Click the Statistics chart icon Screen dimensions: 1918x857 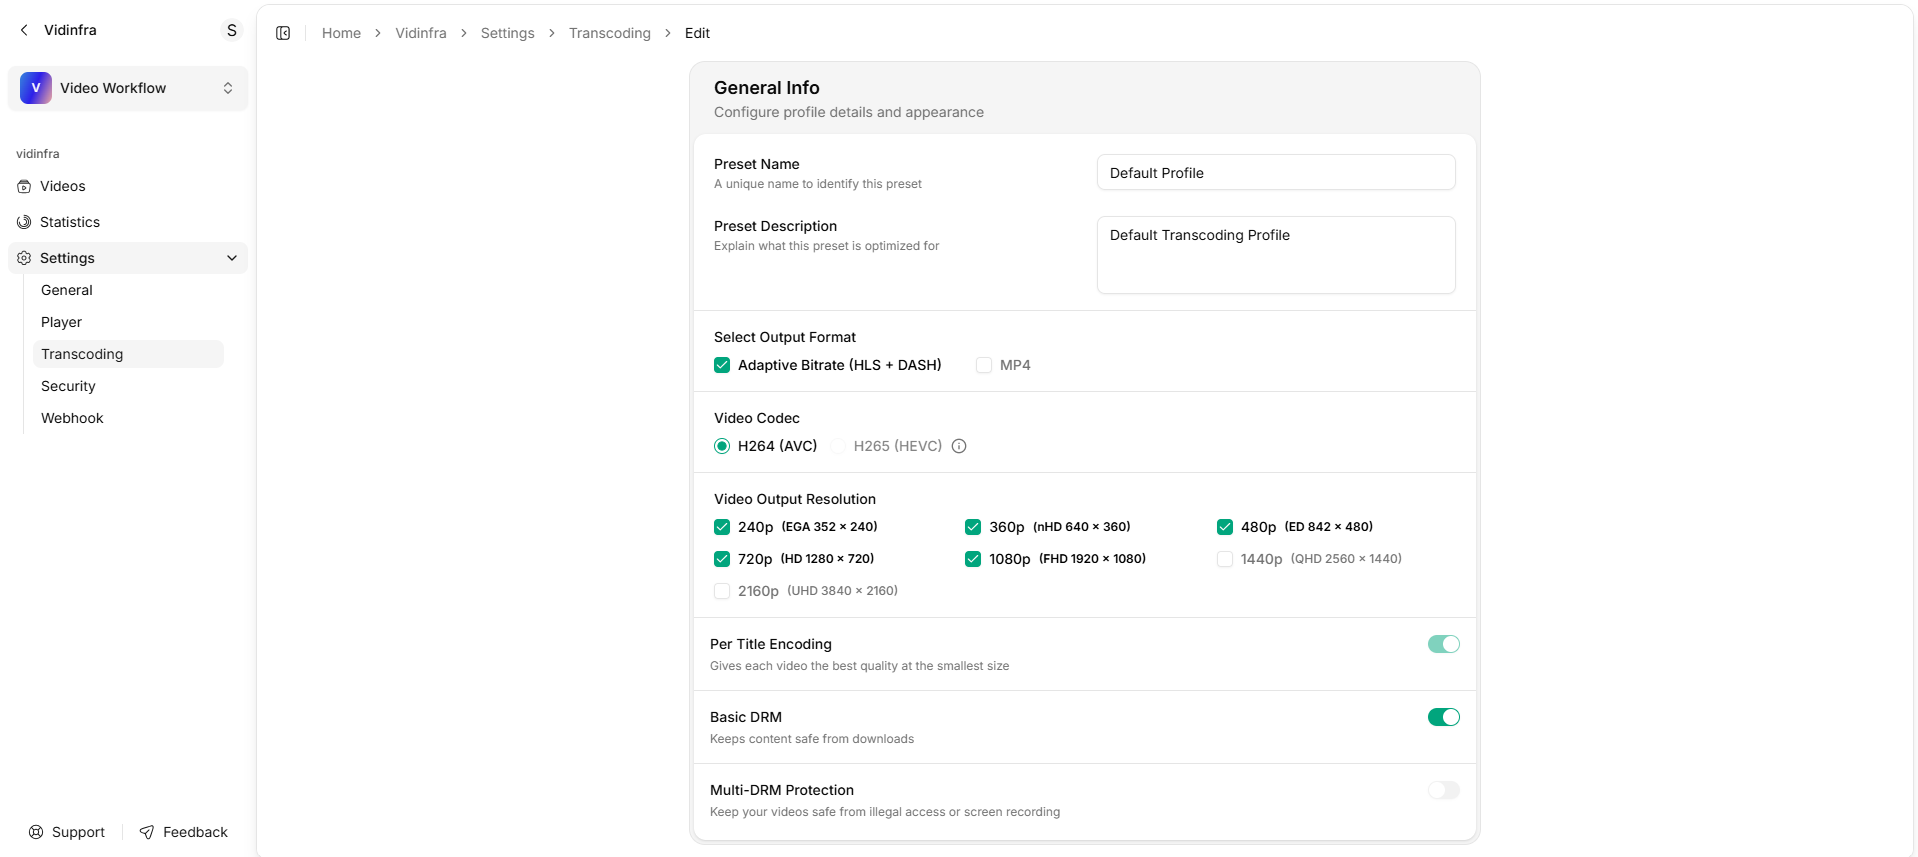pos(24,222)
